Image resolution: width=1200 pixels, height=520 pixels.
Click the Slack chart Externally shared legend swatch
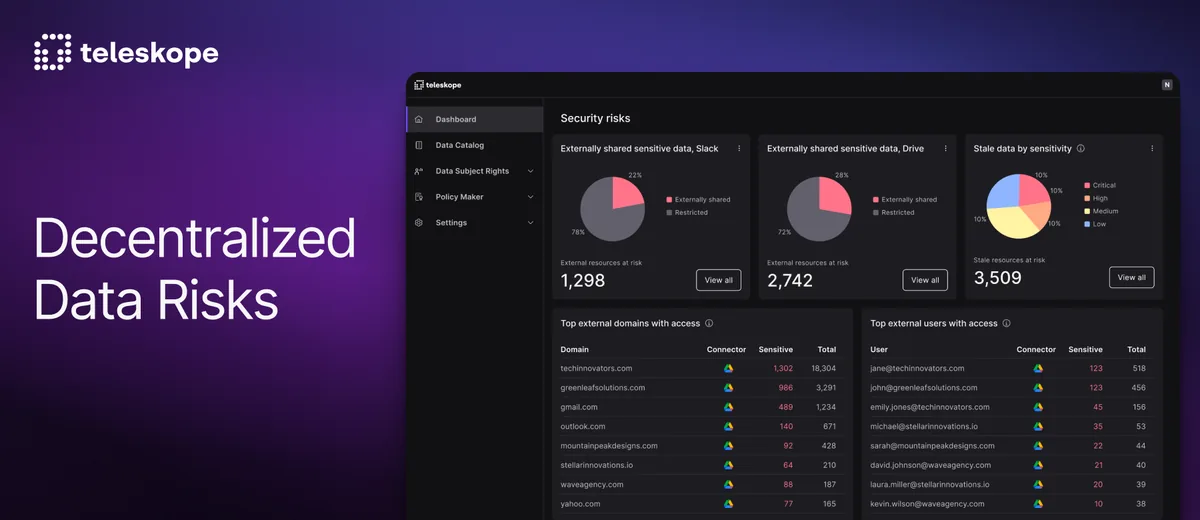click(668, 199)
